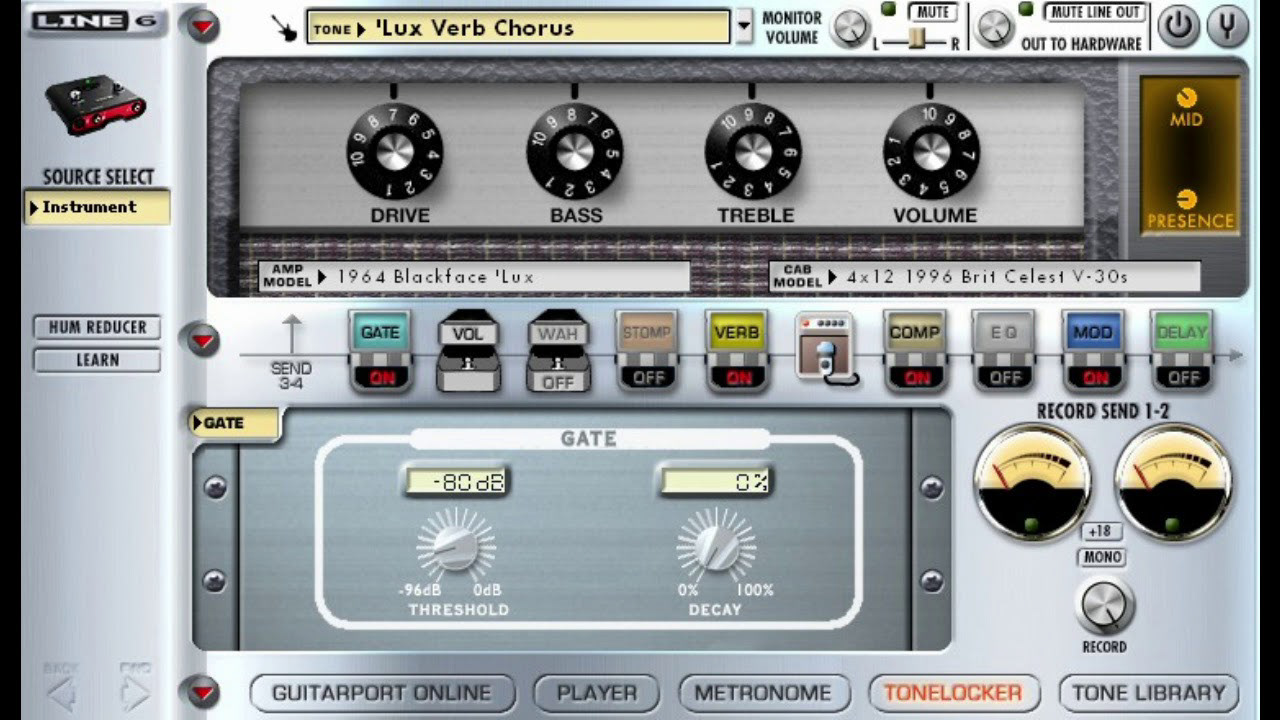Image resolution: width=1280 pixels, height=720 pixels.
Task: Collapse the effects chain red arrow expander
Action: tap(203, 340)
